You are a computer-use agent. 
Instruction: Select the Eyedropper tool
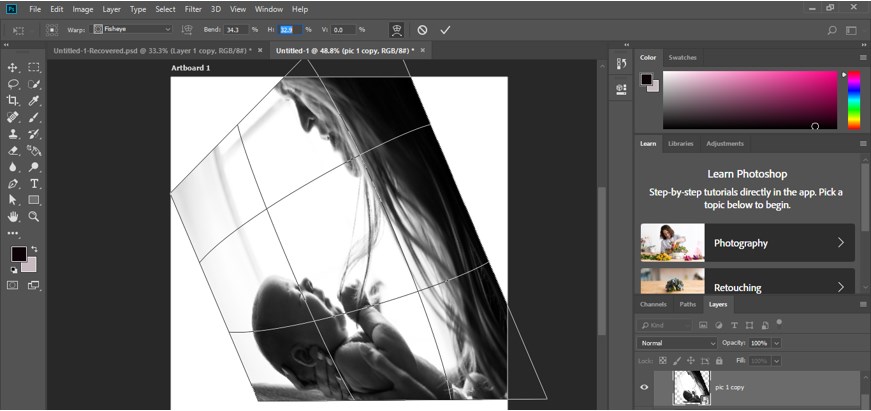34,101
